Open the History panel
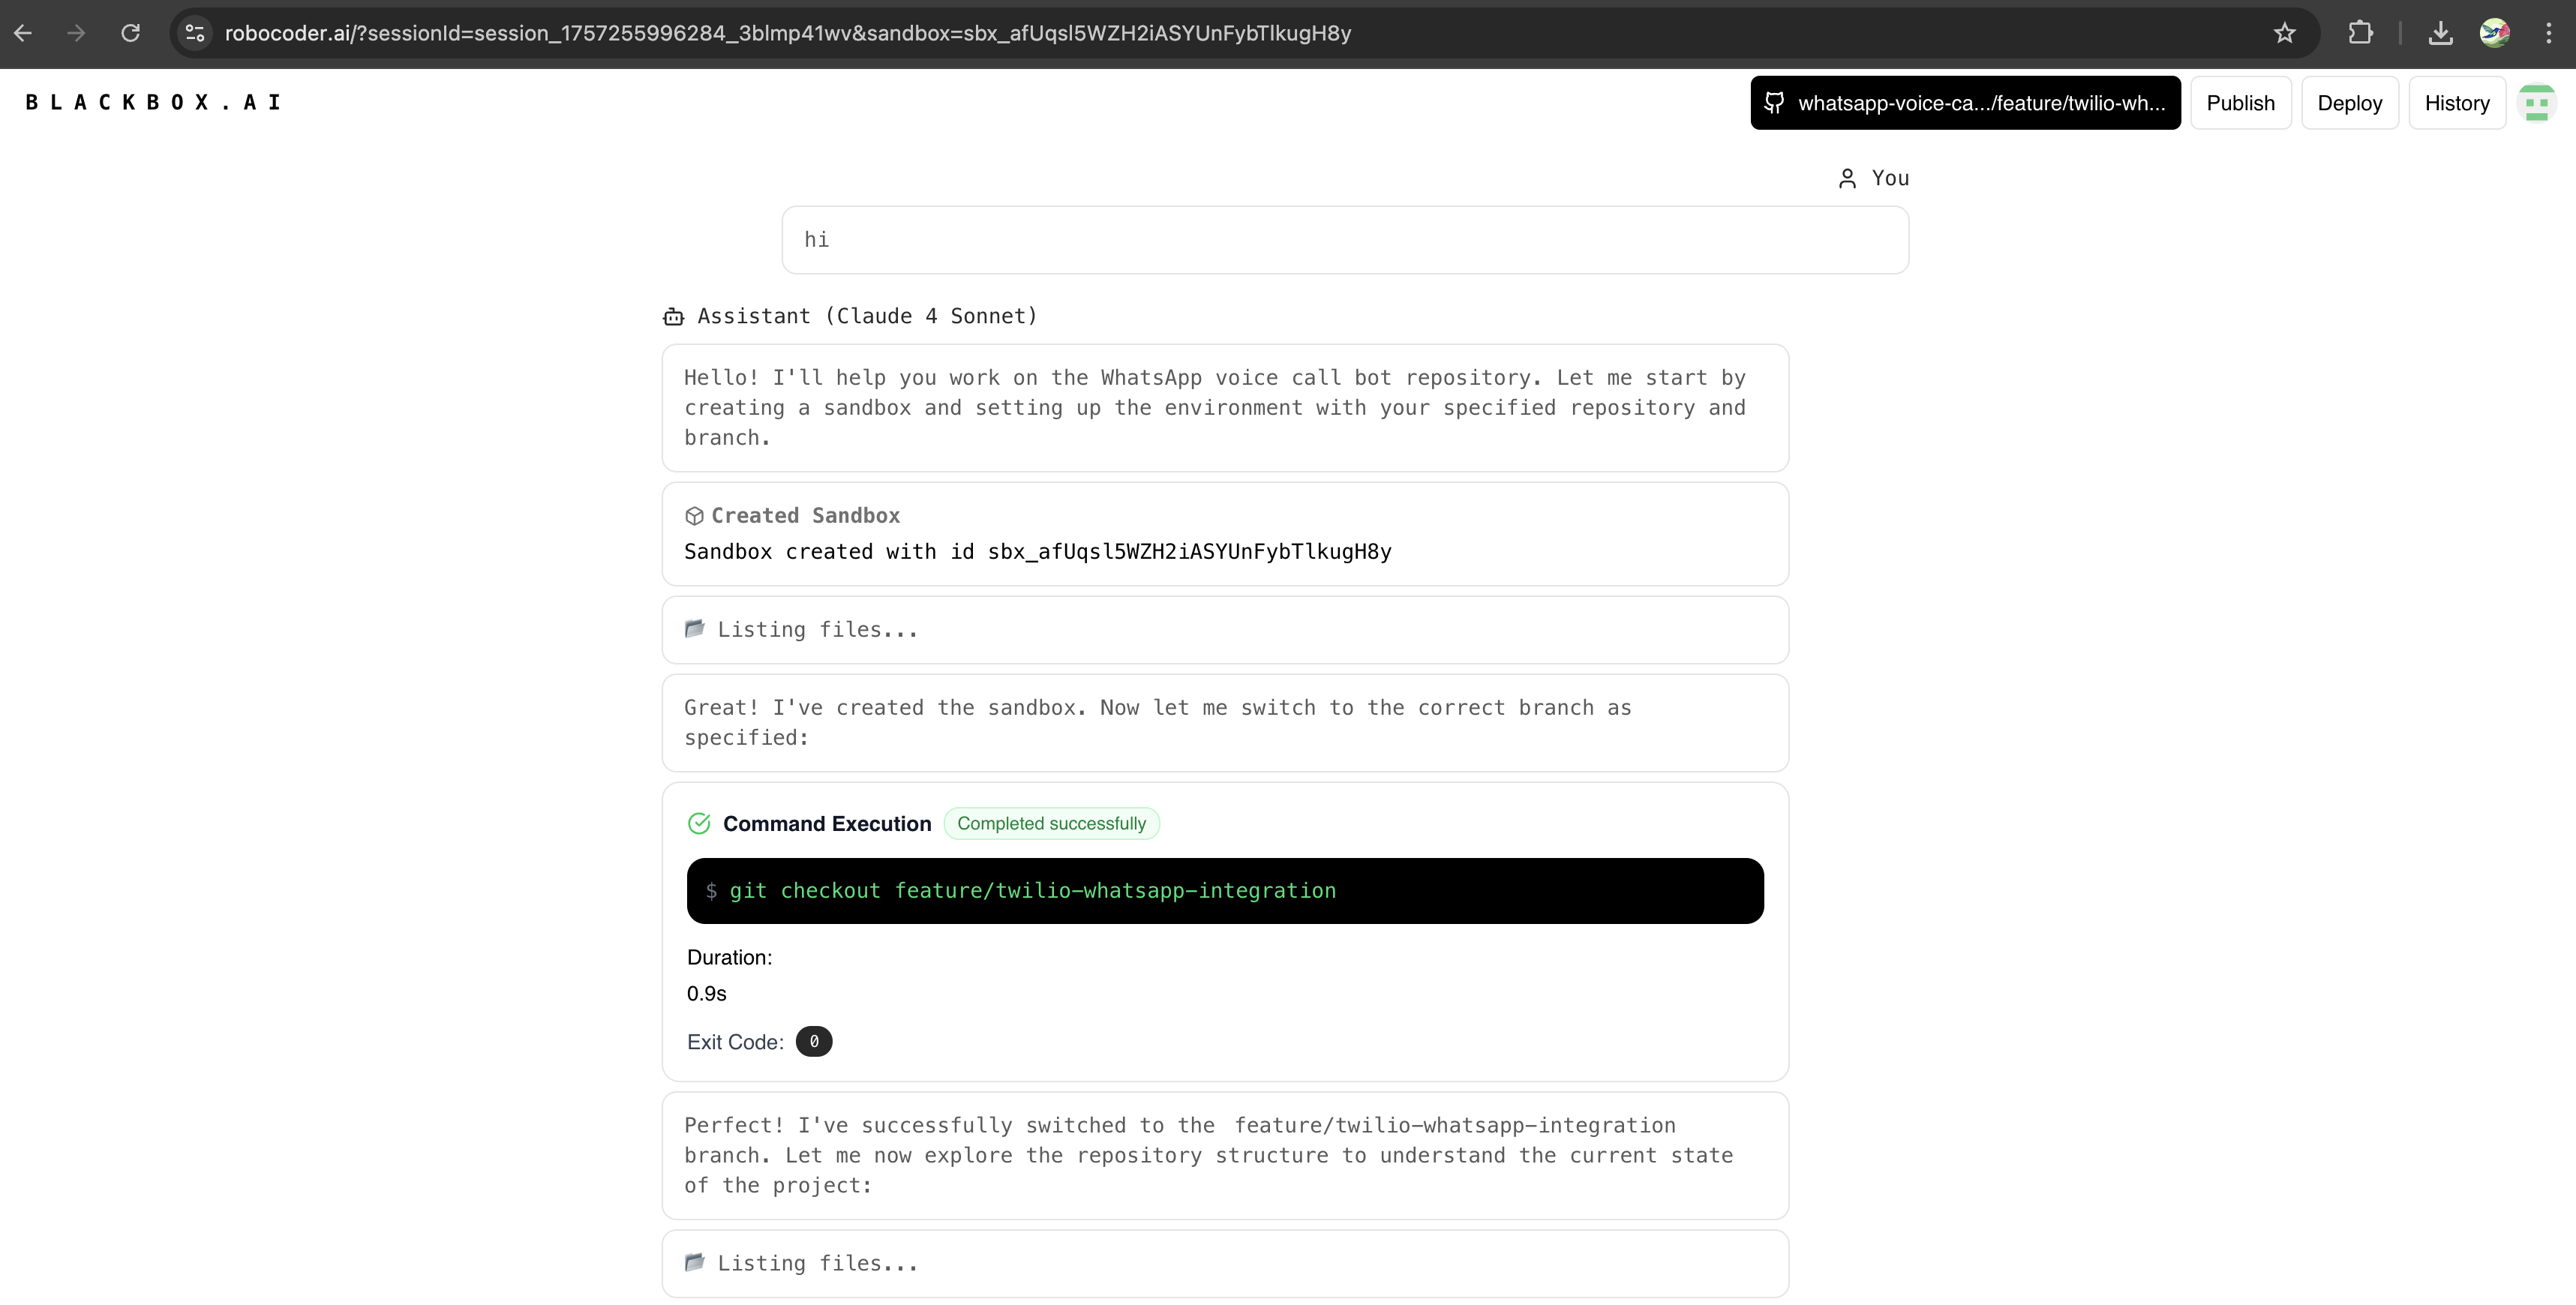Viewport: 2576px width, 1305px height. [2456, 103]
